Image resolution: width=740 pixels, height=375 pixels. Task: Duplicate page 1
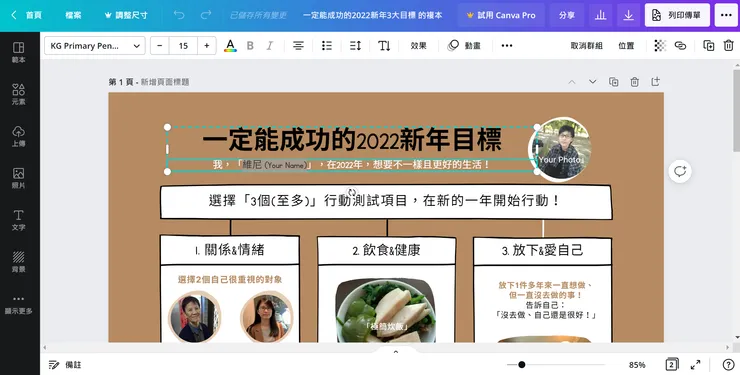tap(614, 82)
